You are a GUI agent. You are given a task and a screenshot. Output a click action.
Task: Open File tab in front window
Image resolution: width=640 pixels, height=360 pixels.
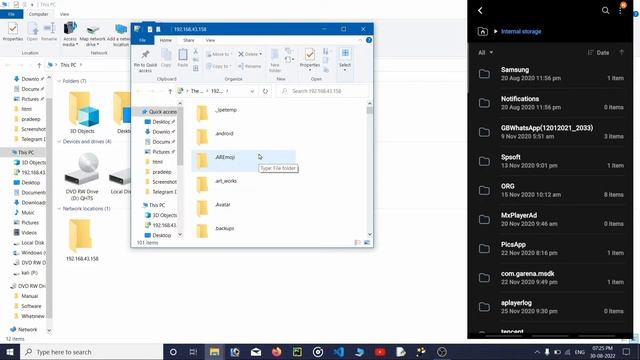(142, 40)
